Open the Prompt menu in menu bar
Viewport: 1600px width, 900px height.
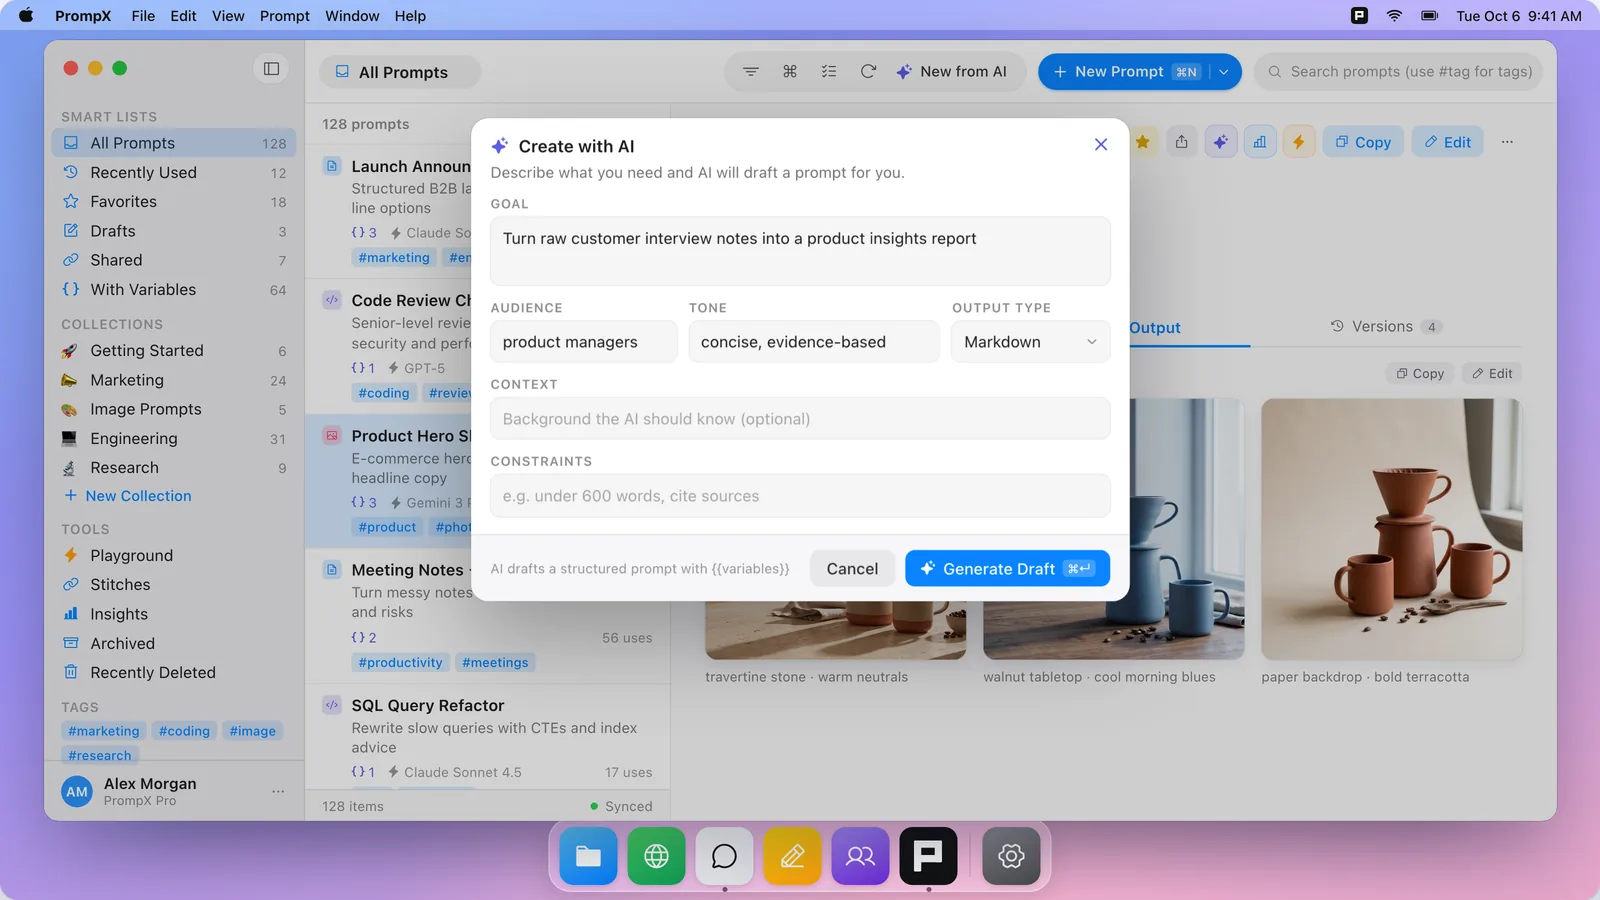pos(285,16)
